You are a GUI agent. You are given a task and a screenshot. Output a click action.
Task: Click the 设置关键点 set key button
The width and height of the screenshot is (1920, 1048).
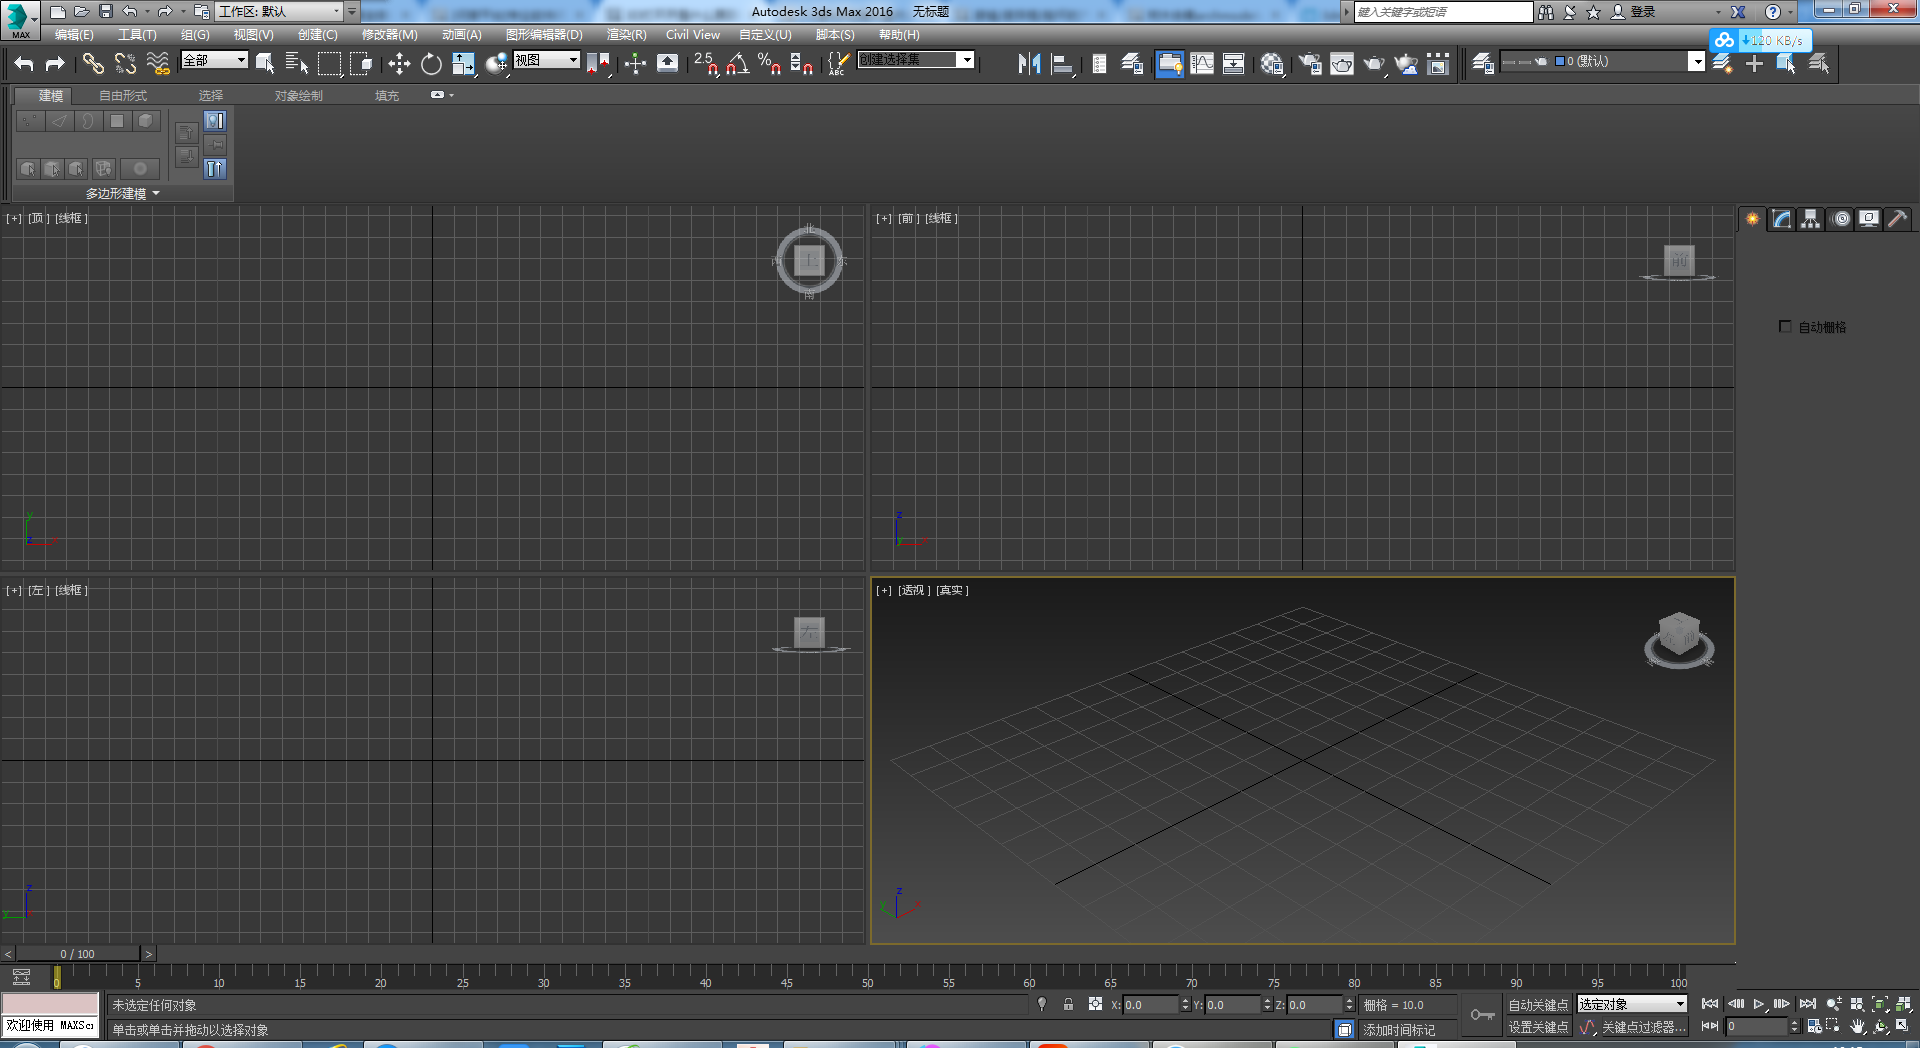pyautogui.click(x=1538, y=1027)
